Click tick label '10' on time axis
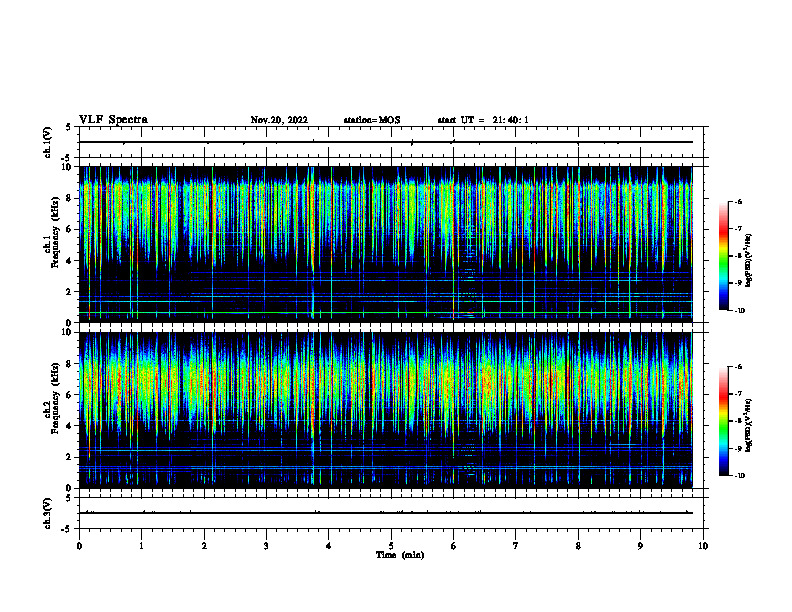The width and height of the screenshot is (792, 612). pos(703,546)
